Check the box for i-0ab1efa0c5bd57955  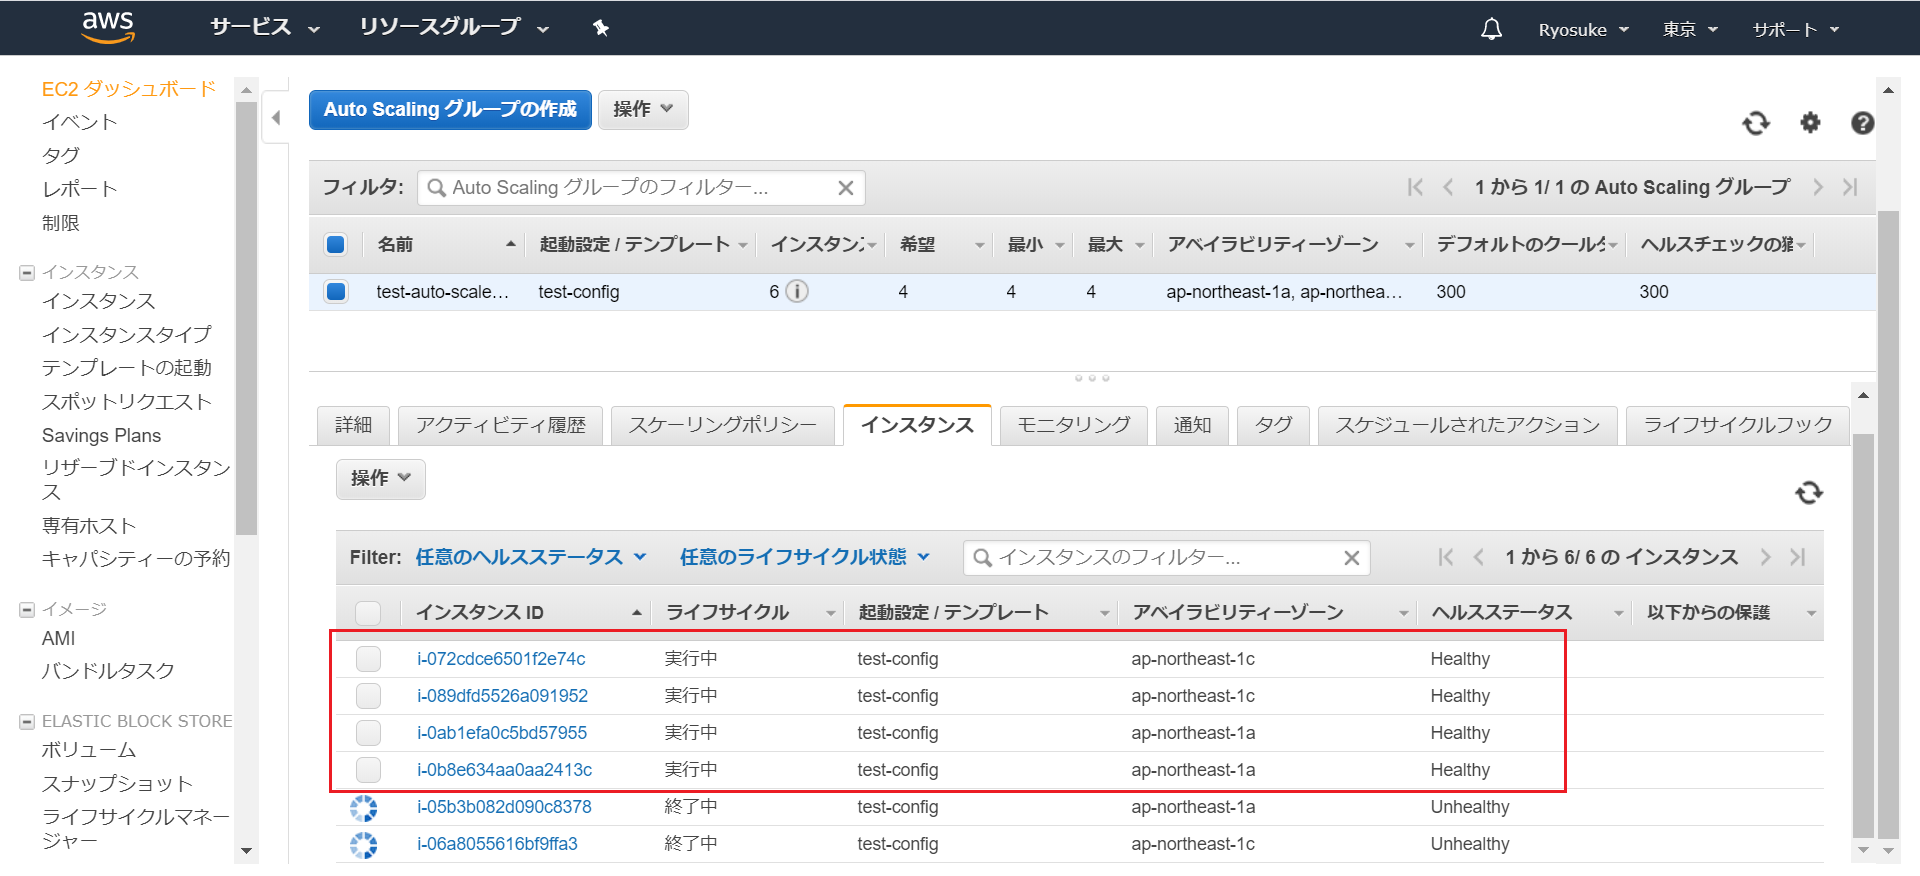tap(368, 732)
